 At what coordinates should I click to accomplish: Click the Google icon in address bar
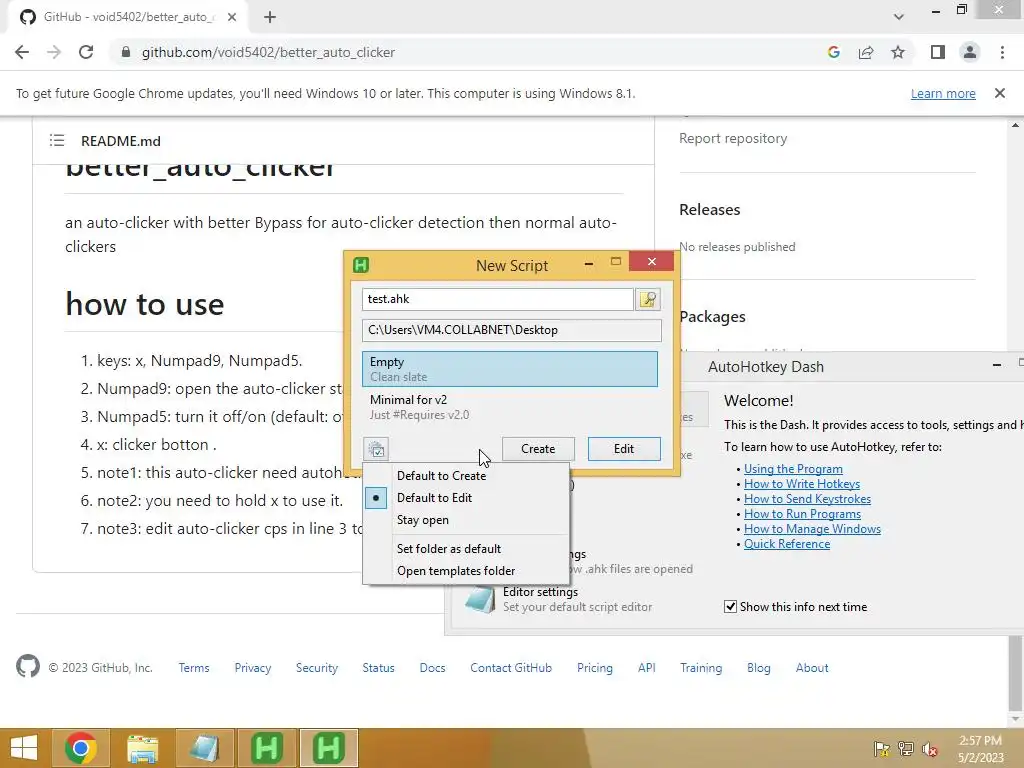[x=833, y=52]
